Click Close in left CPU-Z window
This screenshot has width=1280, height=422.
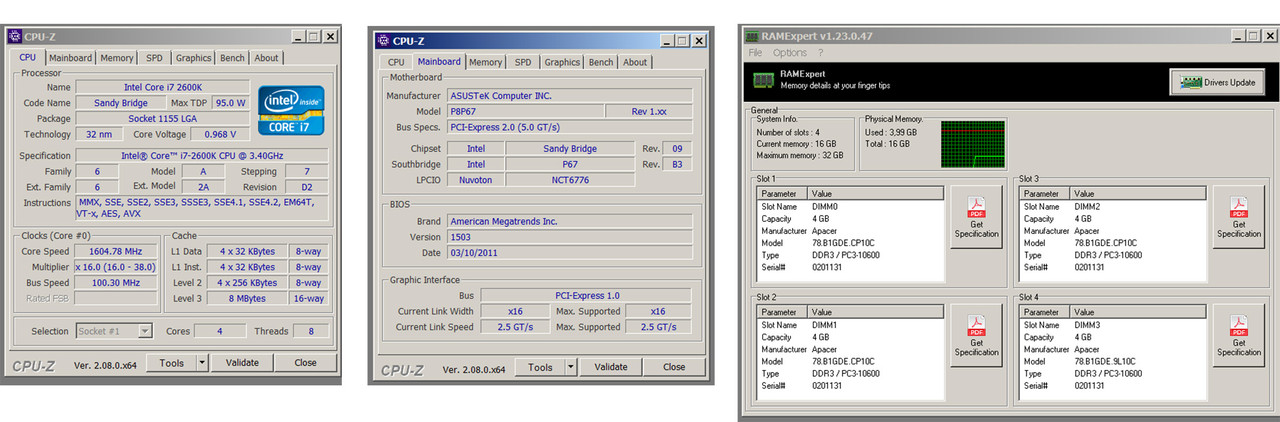(306, 363)
